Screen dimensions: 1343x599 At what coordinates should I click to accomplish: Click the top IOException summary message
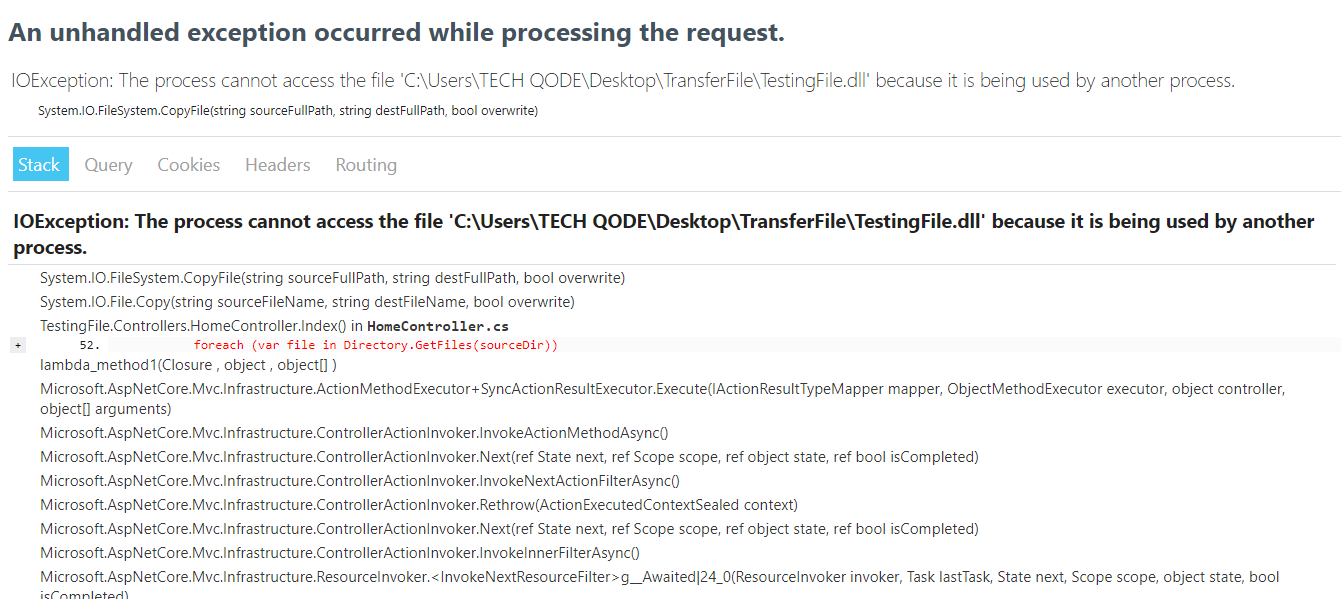click(623, 81)
